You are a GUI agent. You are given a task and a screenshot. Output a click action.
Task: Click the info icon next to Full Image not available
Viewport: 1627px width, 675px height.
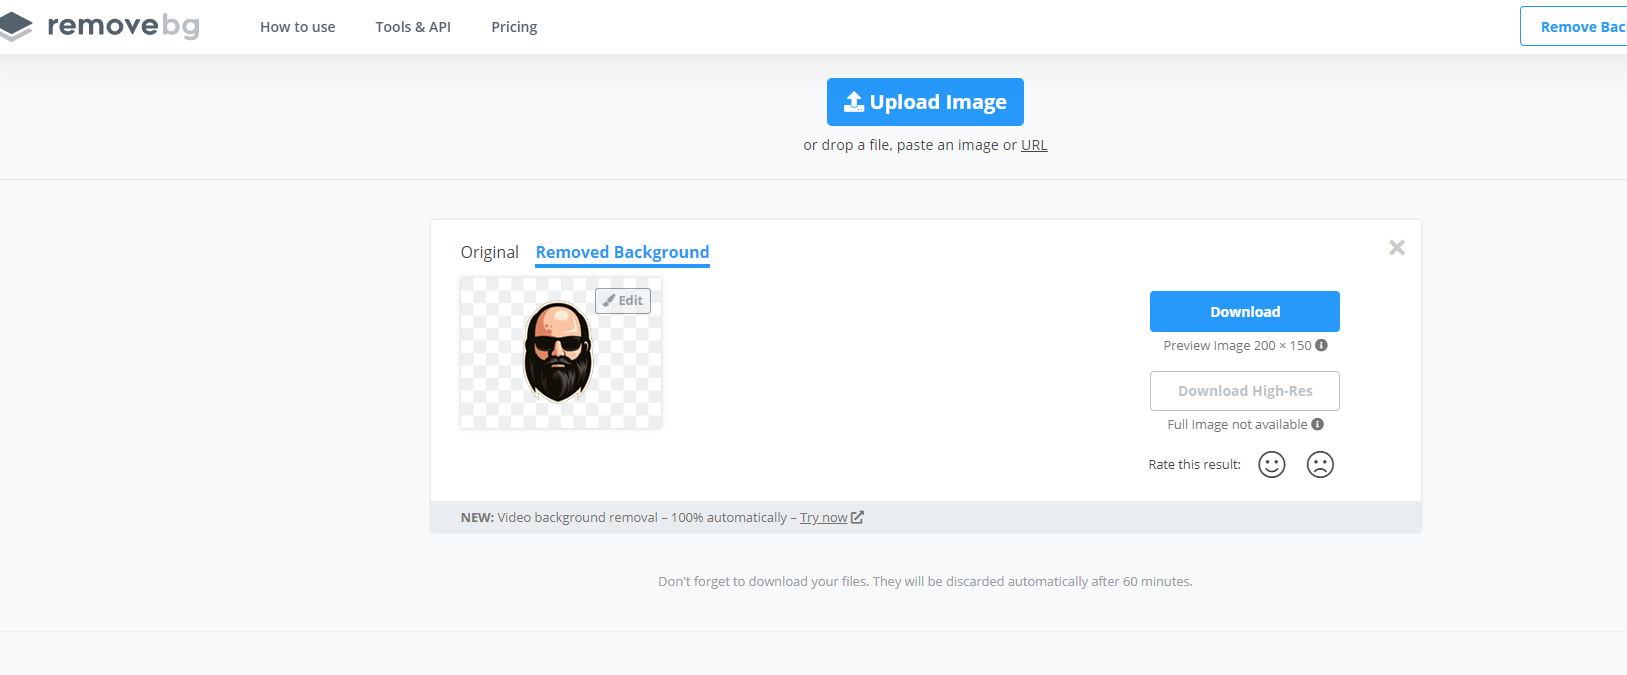[x=1318, y=424]
